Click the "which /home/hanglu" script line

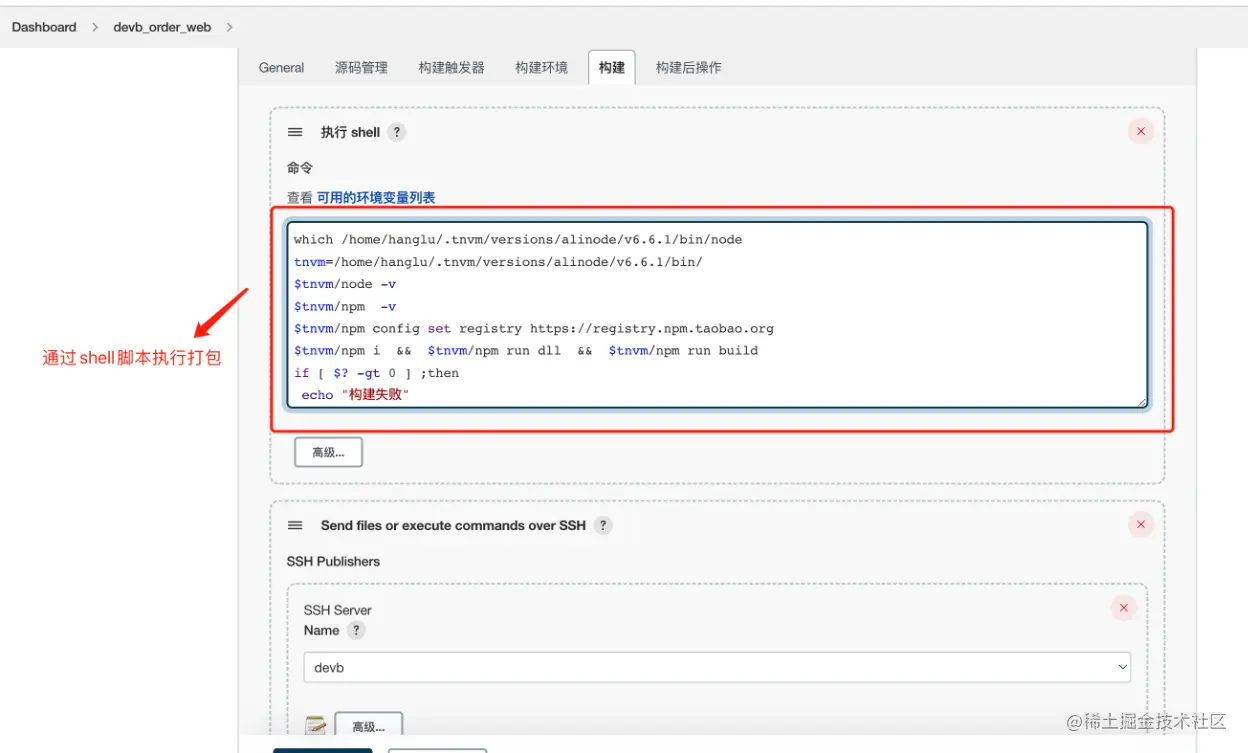click(x=518, y=240)
